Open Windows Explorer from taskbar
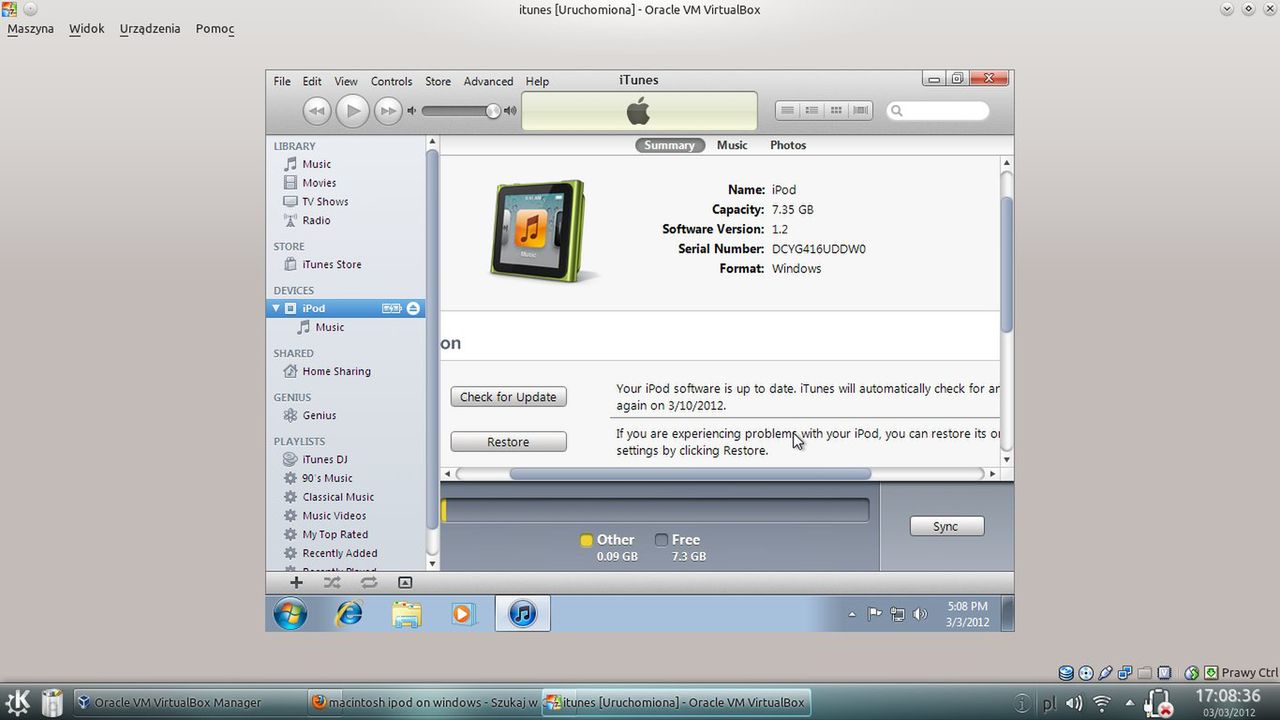This screenshot has width=1280, height=720. pos(406,613)
